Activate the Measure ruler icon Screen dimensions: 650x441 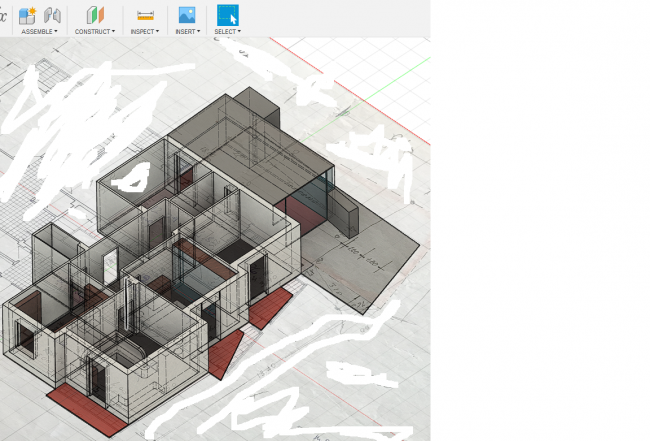(x=145, y=15)
